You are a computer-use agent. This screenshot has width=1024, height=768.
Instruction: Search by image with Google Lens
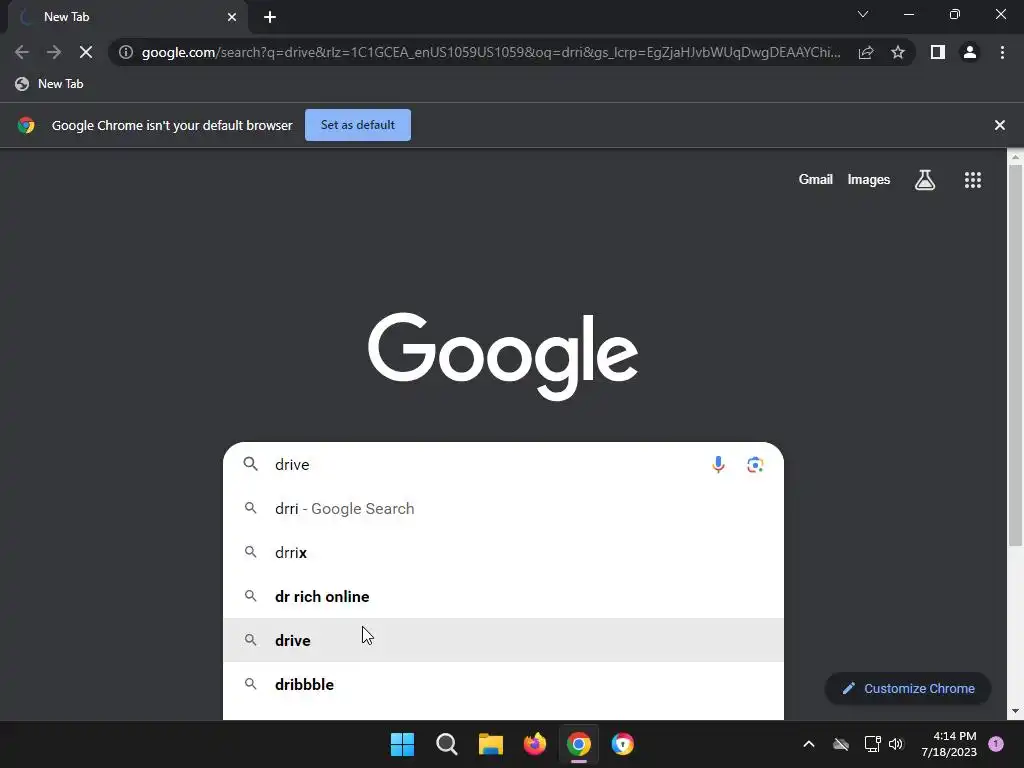pos(755,464)
